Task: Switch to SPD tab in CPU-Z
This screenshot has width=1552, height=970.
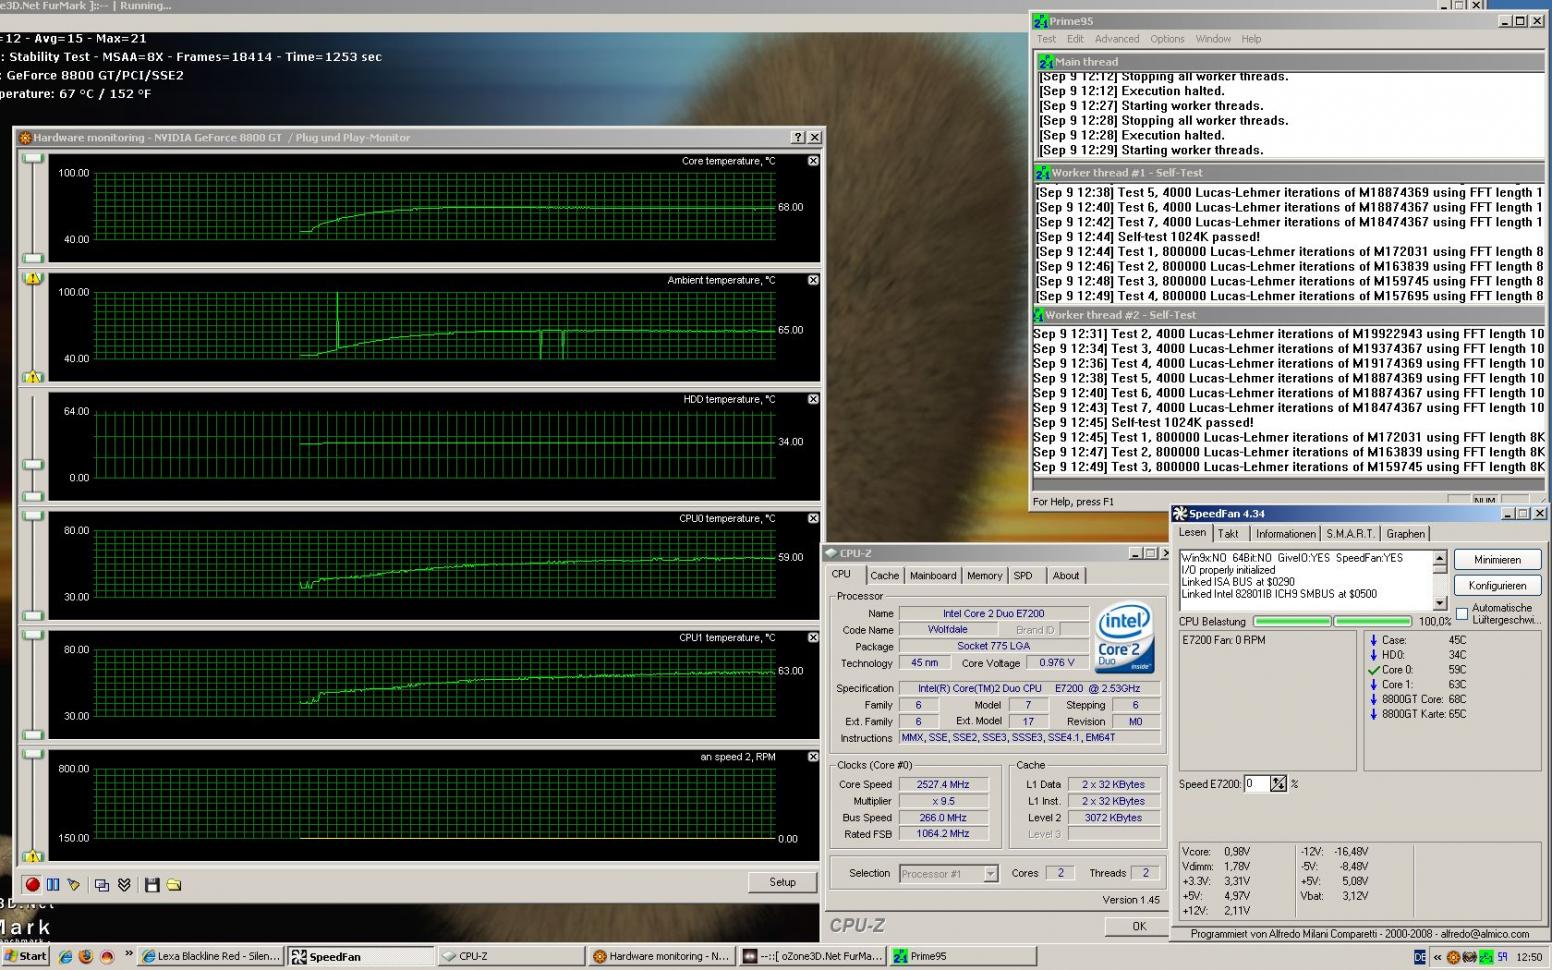Action: coord(1023,576)
